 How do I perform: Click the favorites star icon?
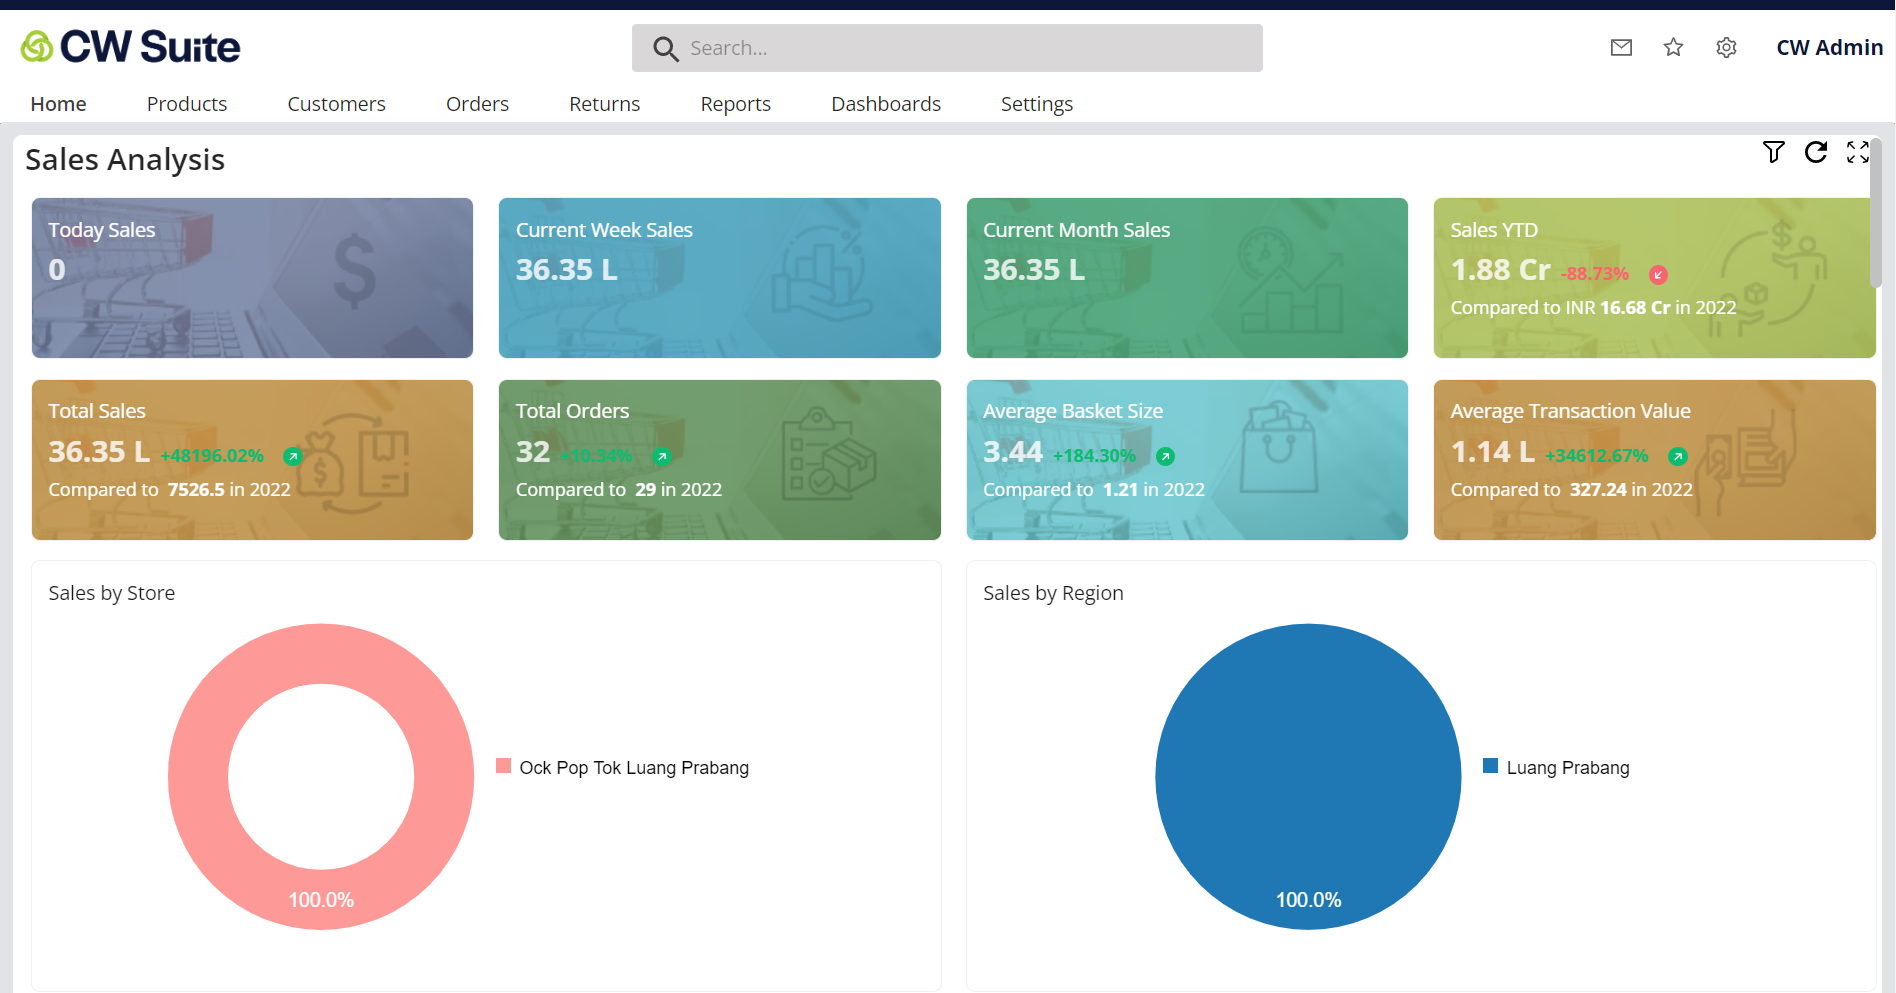pyautogui.click(x=1673, y=48)
